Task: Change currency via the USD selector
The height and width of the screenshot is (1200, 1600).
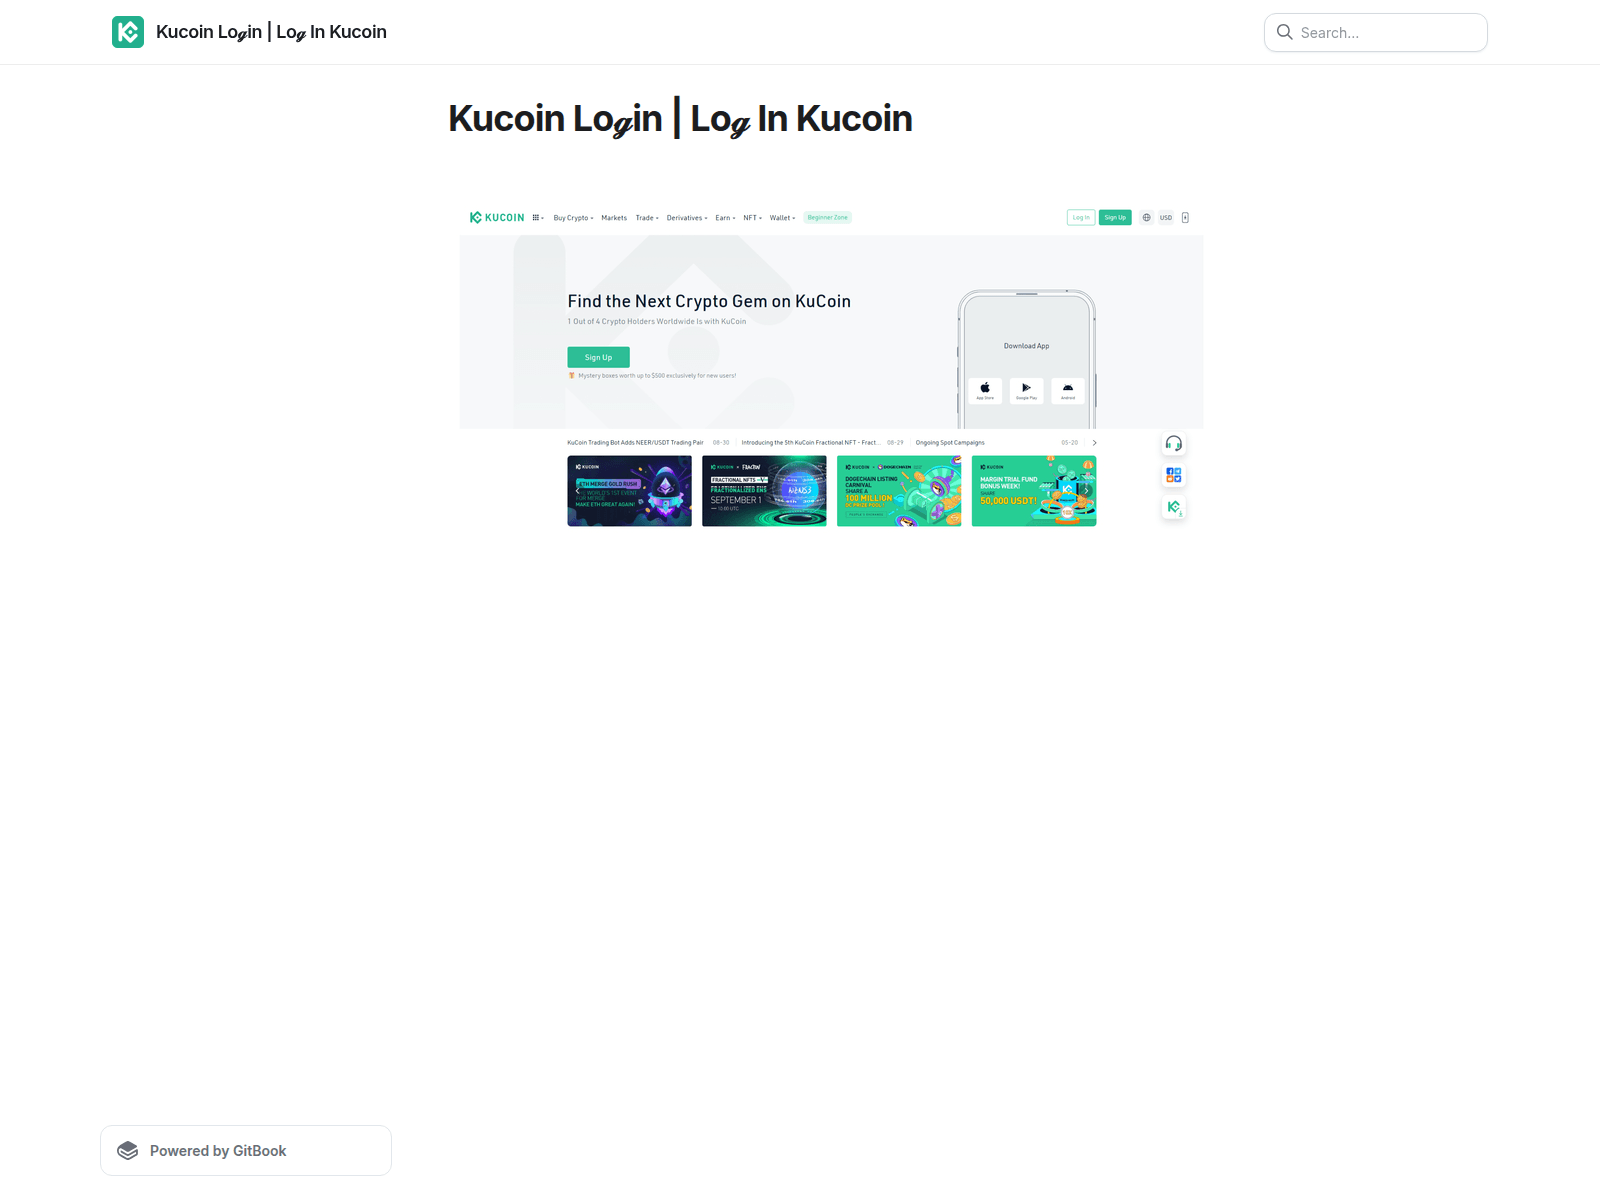Action: tap(1166, 217)
